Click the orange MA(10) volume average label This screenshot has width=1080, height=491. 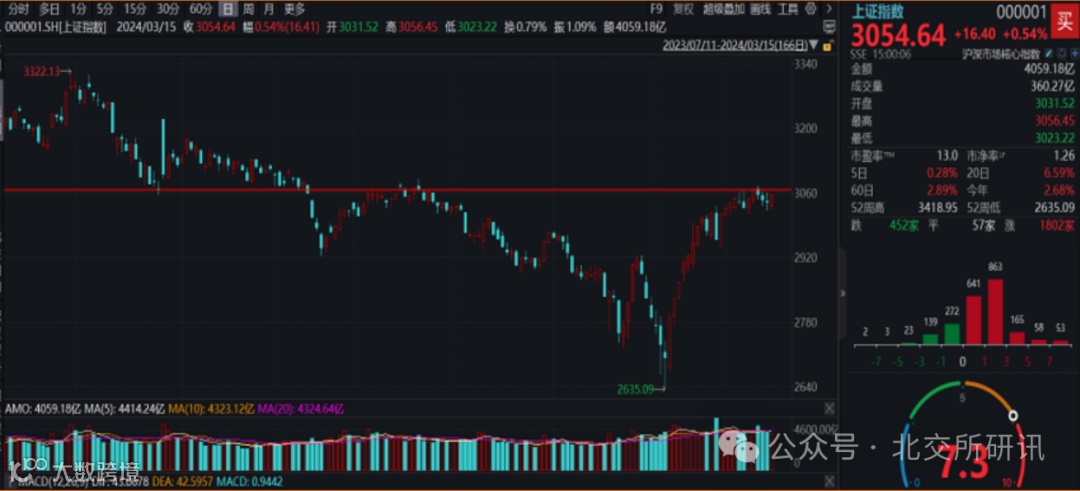click(212, 409)
